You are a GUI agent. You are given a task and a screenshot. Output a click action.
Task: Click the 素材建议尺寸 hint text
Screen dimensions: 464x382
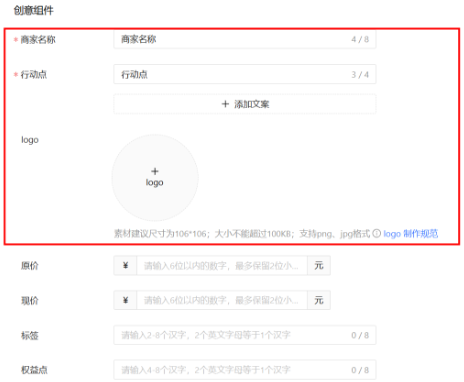coord(242,234)
